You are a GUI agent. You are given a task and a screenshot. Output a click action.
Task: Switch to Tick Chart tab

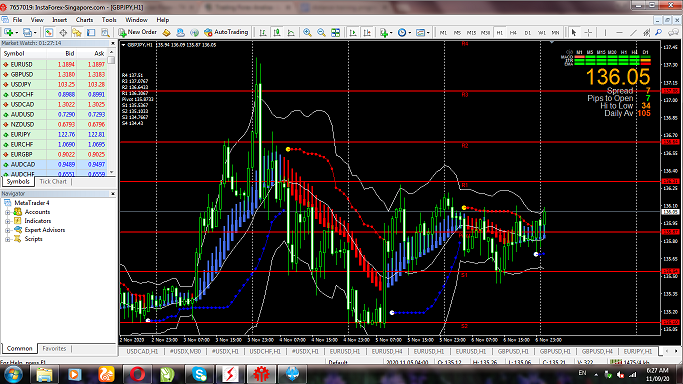coord(53,182)
